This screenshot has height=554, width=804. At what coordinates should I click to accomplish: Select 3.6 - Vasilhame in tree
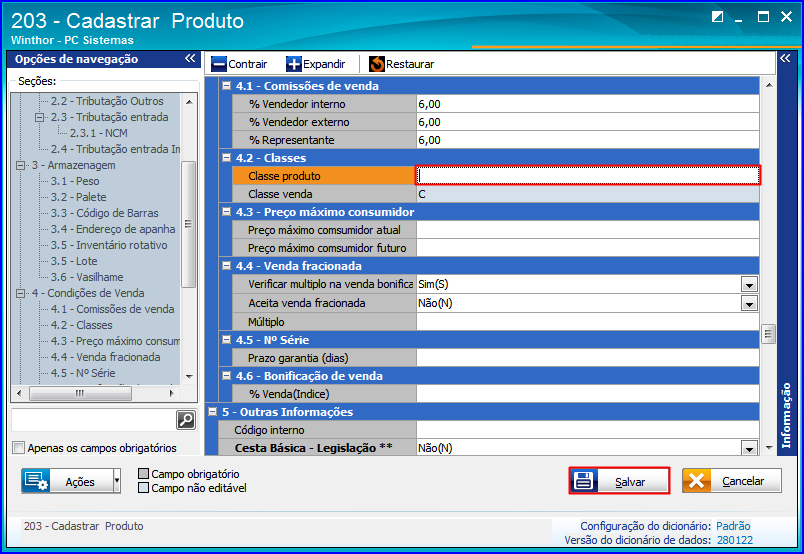tap(87, 276)
